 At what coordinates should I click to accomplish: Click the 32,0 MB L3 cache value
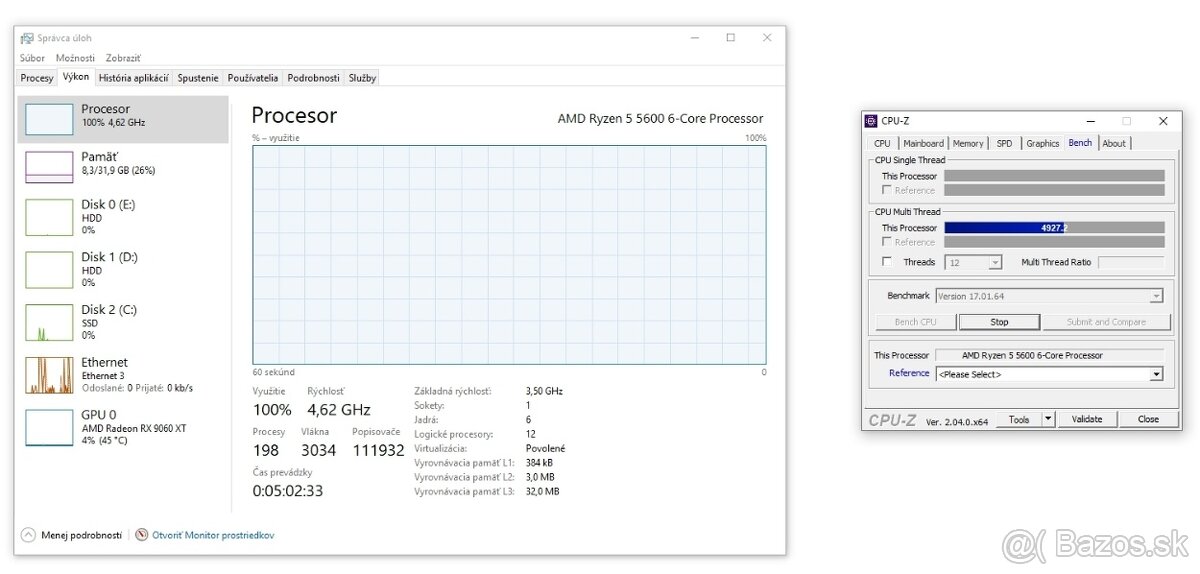pos(542,492)
